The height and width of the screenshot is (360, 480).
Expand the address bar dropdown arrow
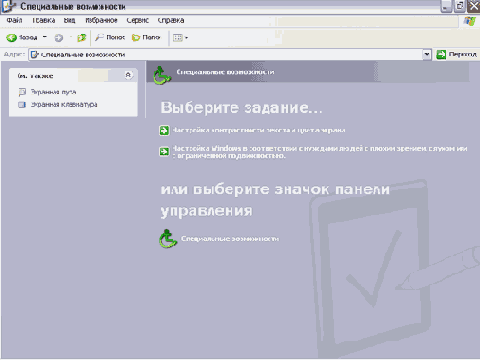point(427,54)
